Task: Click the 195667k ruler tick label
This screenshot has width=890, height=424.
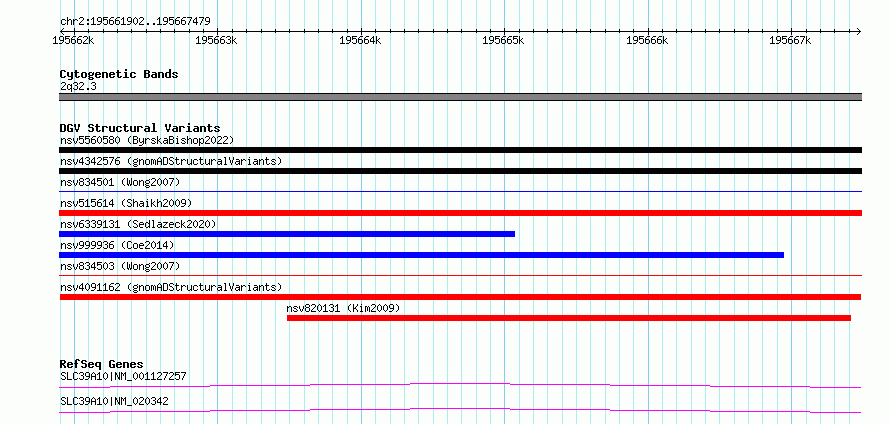Action: (x=791, y=40)
